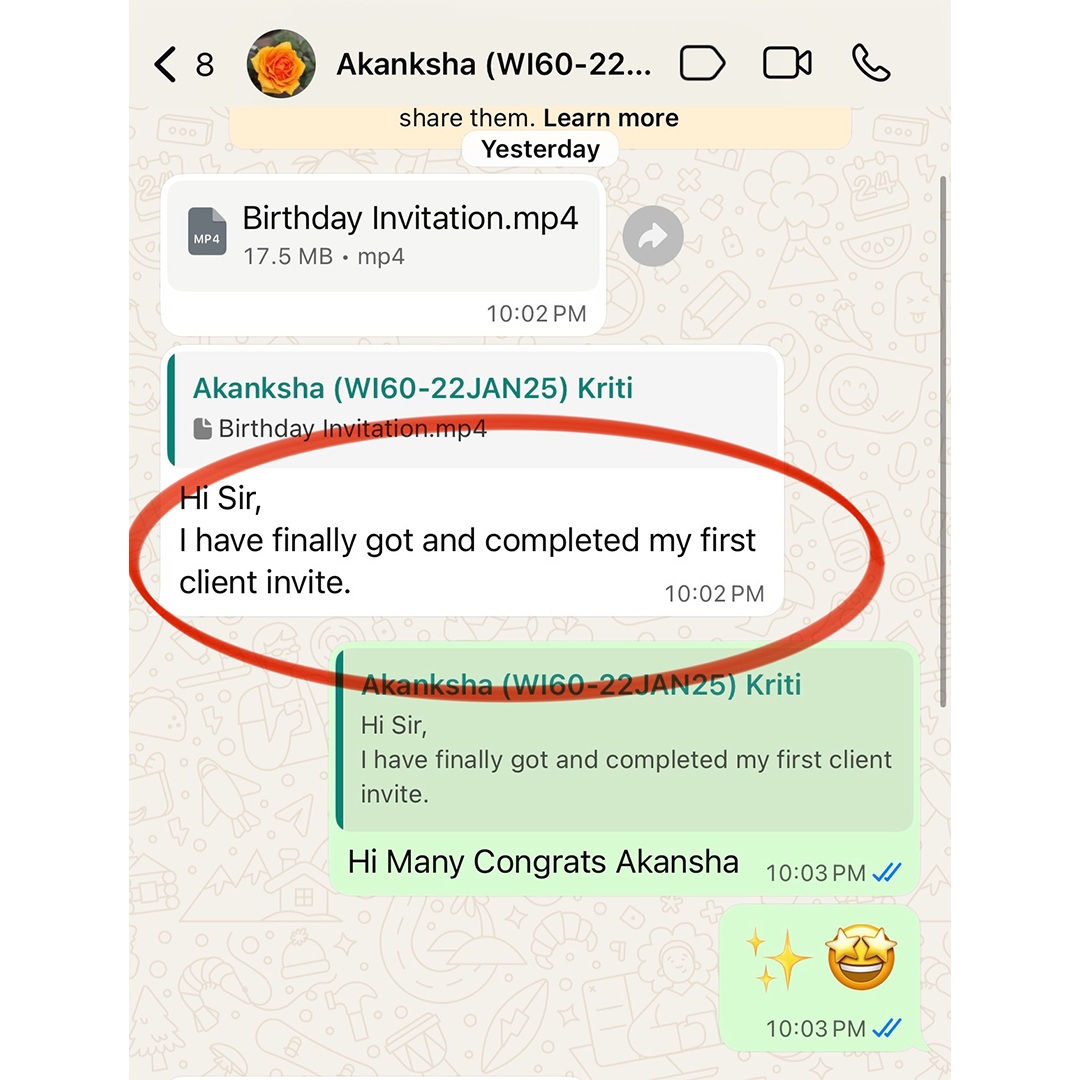Tap the Hi Many Congrats Akansha message

pos(543,862)
